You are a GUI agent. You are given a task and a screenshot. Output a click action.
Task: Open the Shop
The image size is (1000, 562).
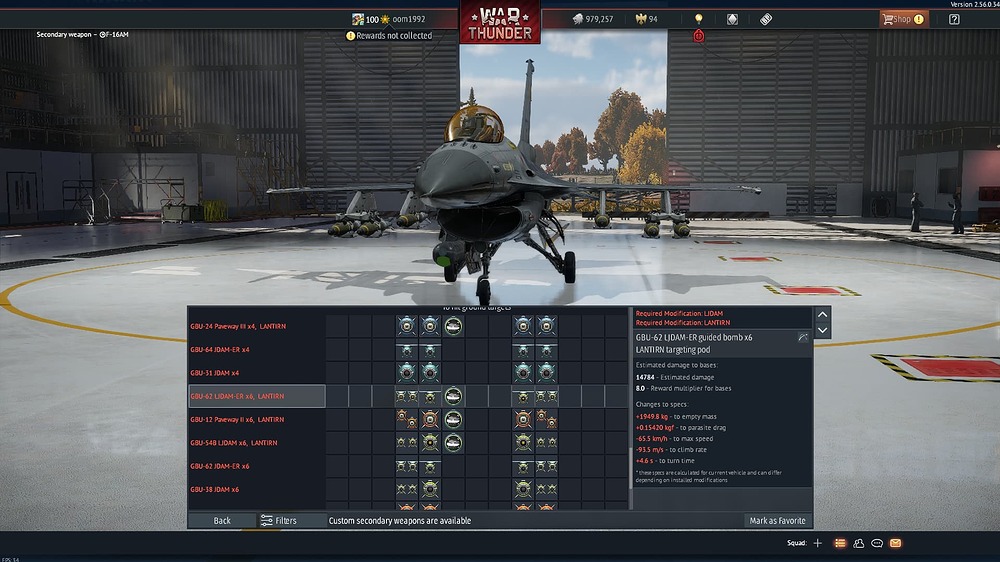[903, 19]
